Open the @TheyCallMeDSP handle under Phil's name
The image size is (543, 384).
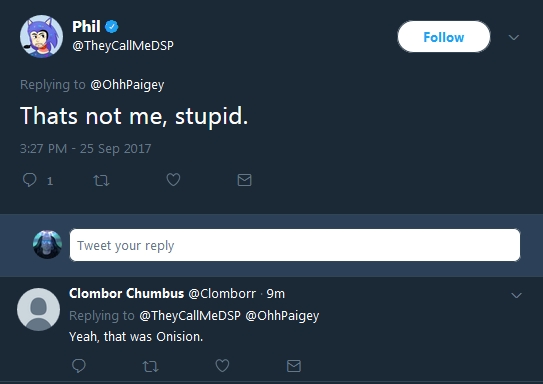click(123, 45)
